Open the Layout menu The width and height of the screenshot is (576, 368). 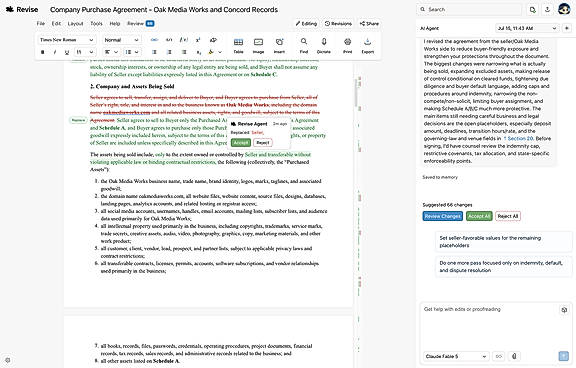[75, 24]
